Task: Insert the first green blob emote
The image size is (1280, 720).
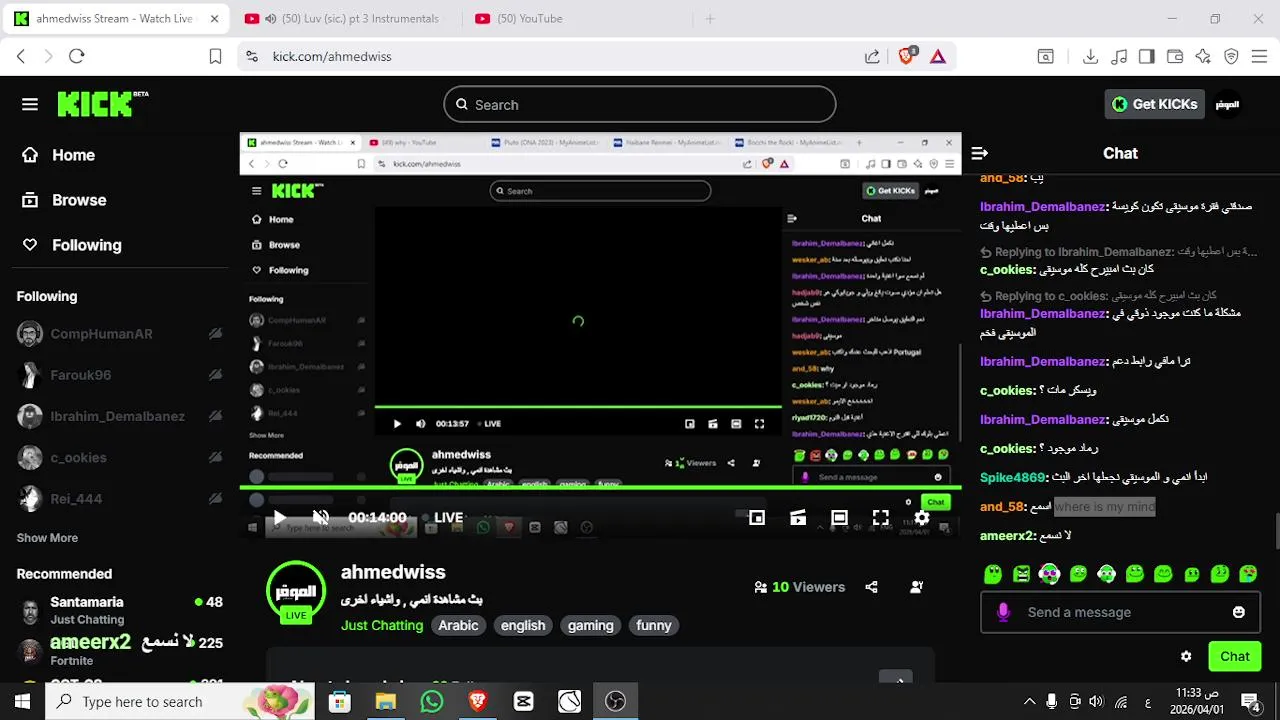Action: [993, 574]
